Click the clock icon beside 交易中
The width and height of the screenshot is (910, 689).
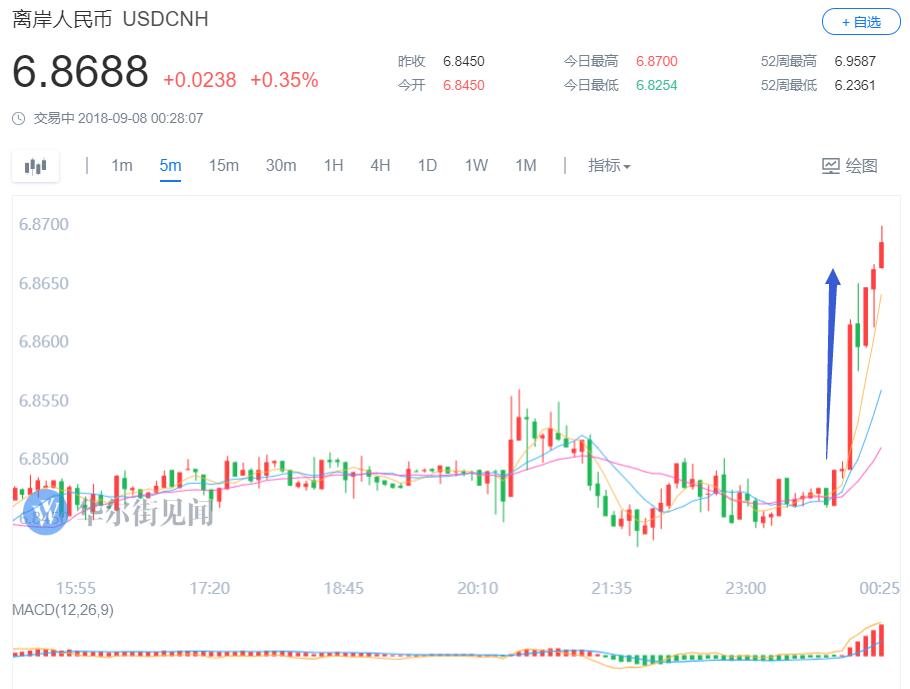pos(19,118)
